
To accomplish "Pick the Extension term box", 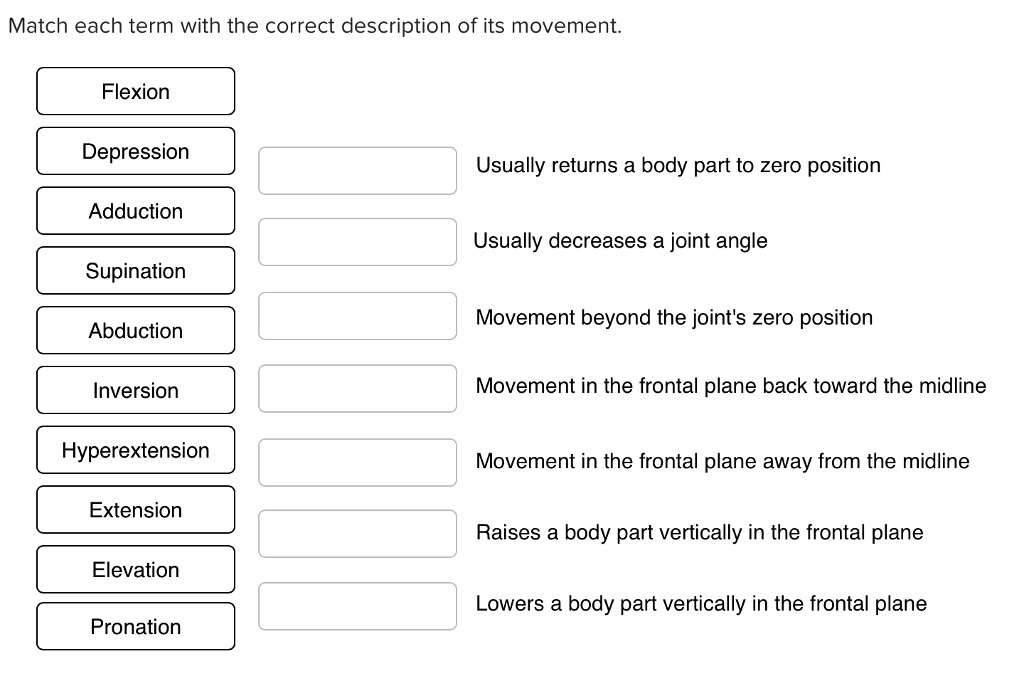I will 136,510.
